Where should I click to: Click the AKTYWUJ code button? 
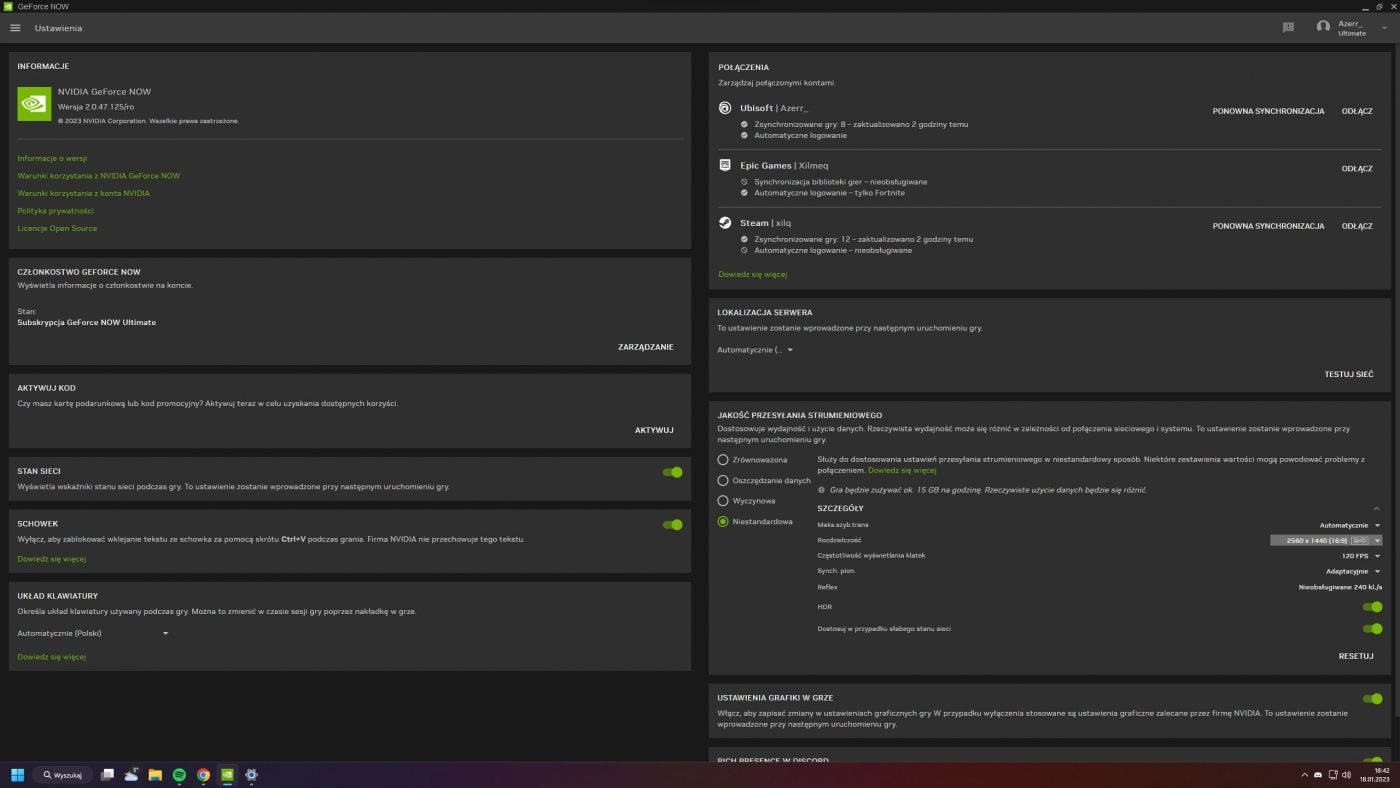(x=654, y=430)
